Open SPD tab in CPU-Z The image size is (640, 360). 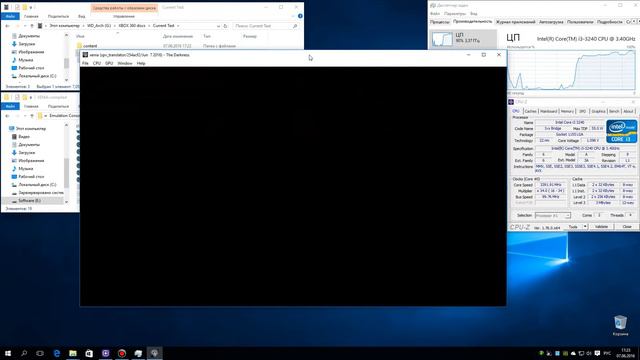(582, 111)
